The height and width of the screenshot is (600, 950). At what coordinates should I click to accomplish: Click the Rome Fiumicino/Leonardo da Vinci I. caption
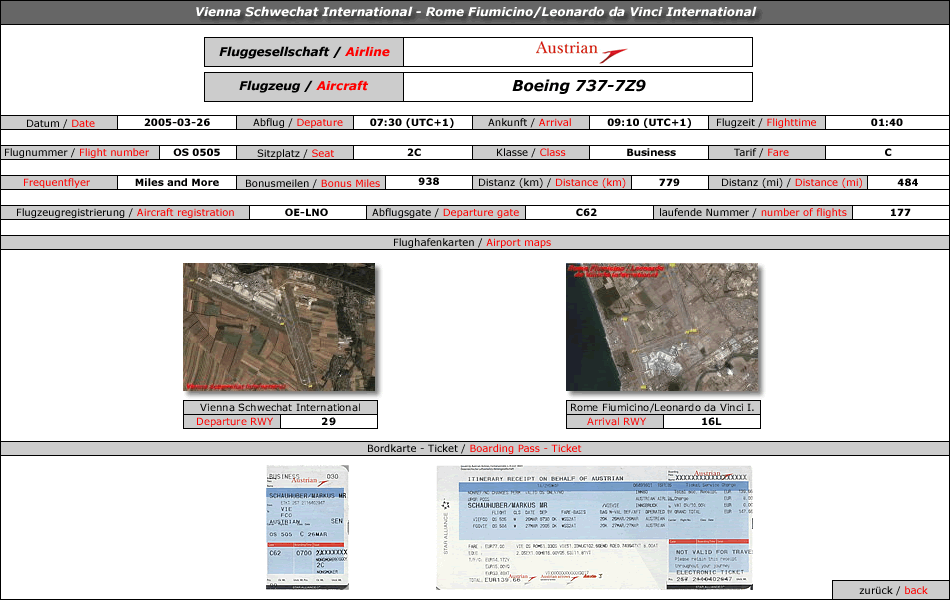click(663, 407)
